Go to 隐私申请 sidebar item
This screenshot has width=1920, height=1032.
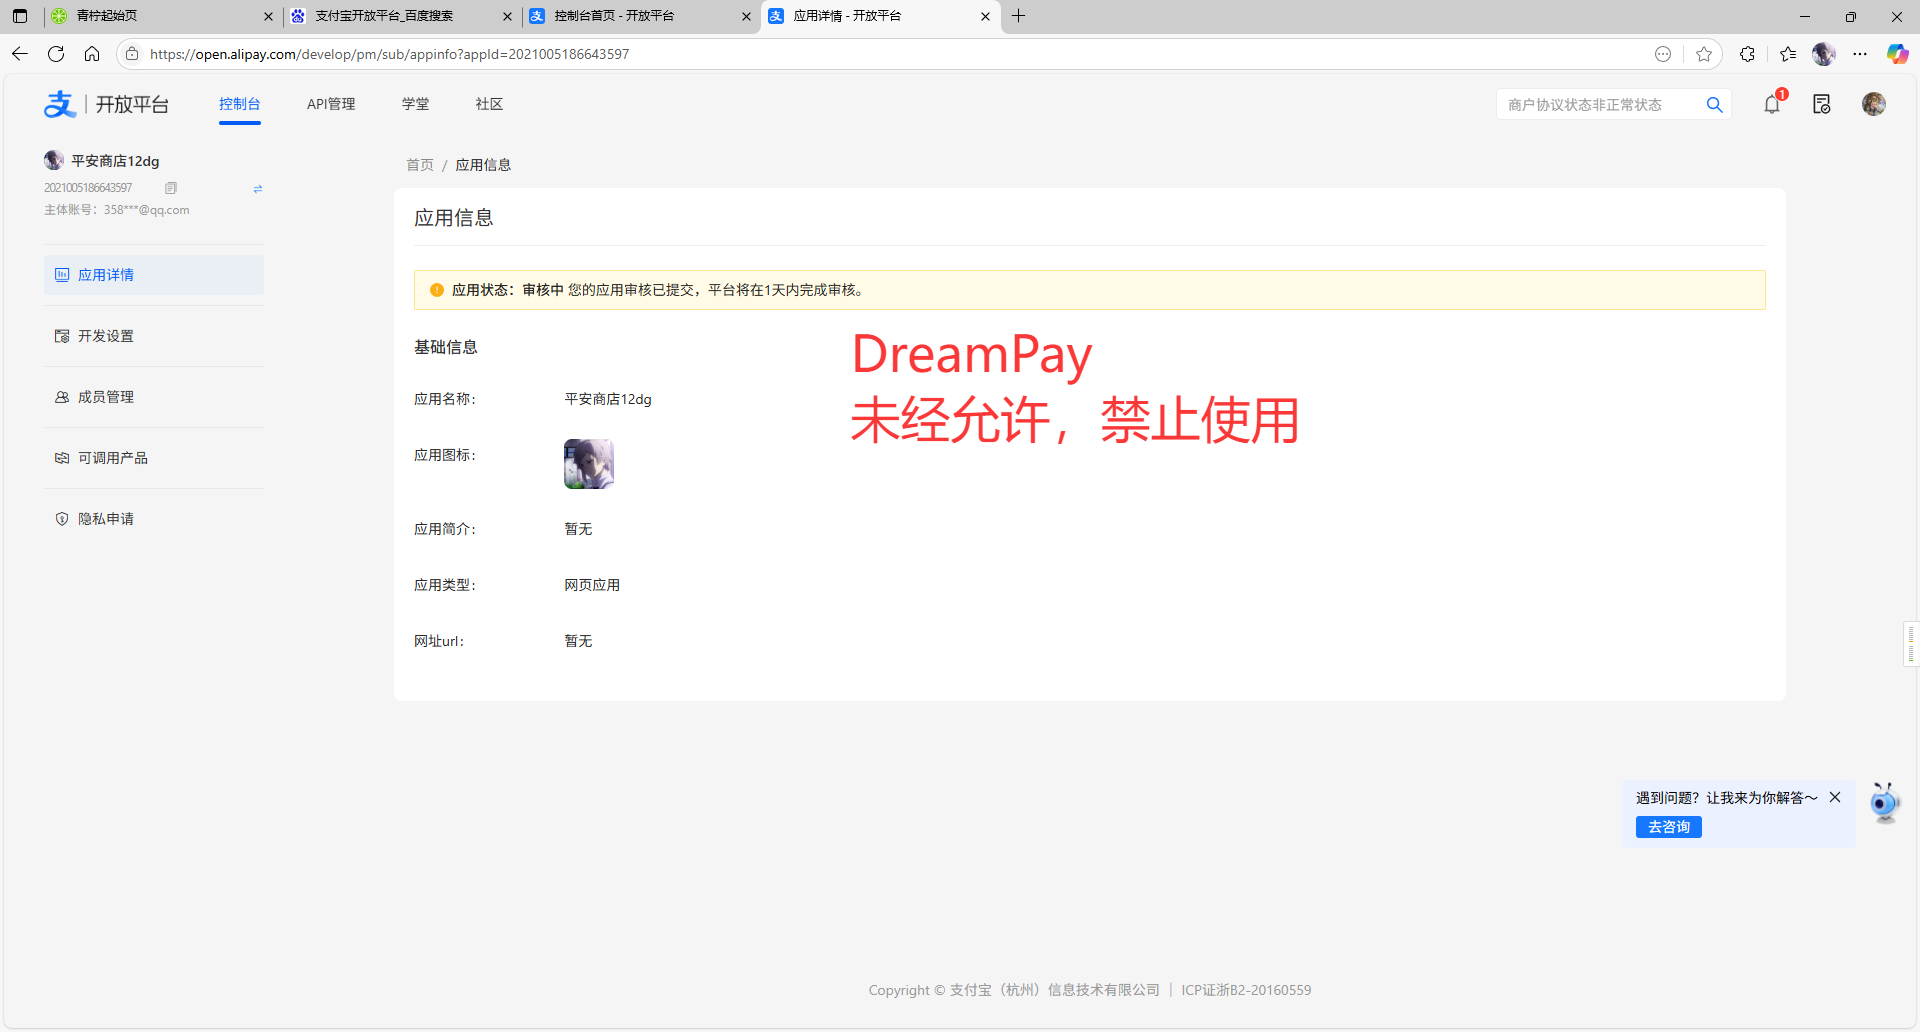click(106, 519)
